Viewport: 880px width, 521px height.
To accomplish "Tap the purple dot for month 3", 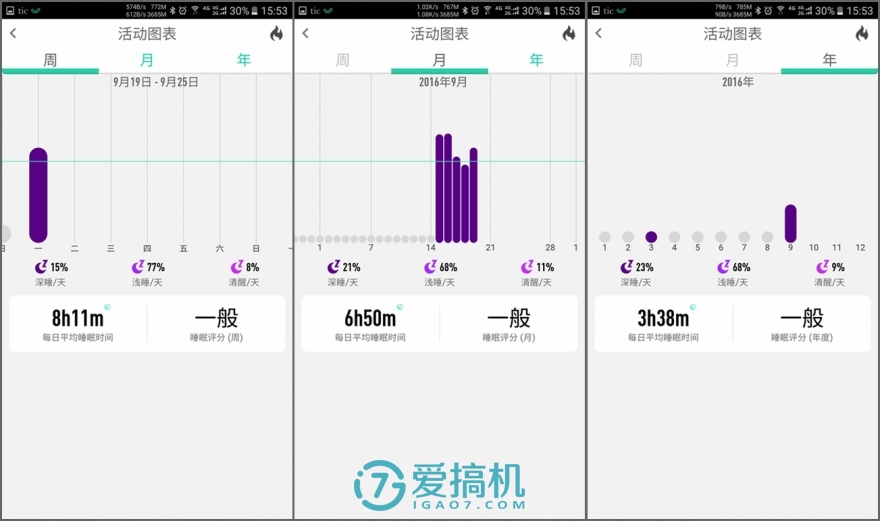I will click(651, 237).
